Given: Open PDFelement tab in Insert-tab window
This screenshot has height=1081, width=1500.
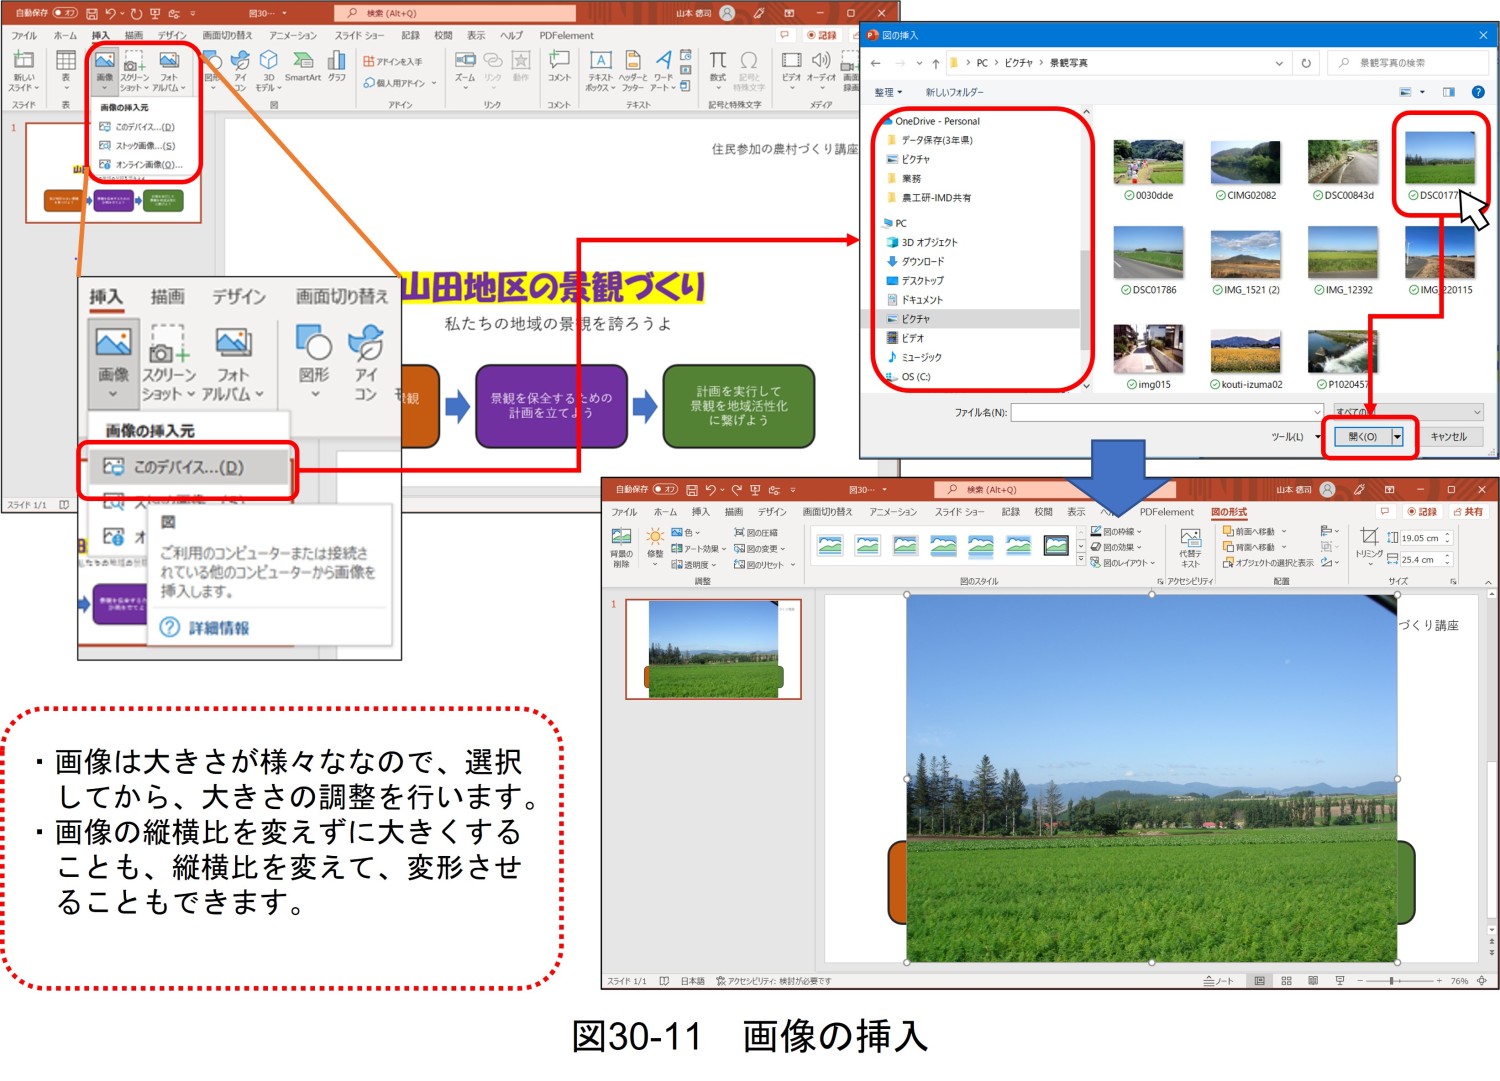Looking at the screenshot, I should pyautogui.click(x=566, y=36).
